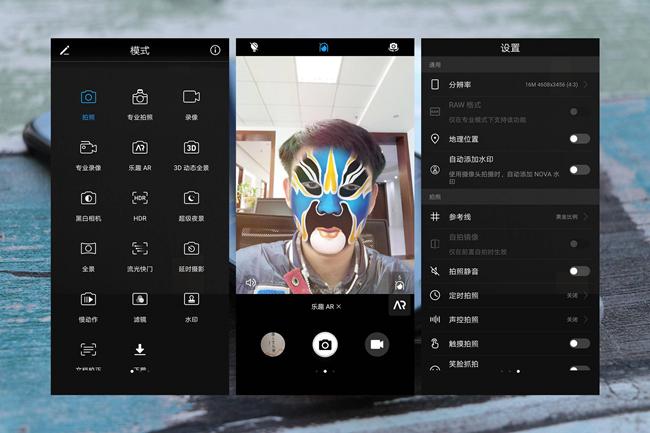This screenshot has width=650, height=433.
Task: Open the 声控拍照 audio control chevron
Action: tap(586, 319)
